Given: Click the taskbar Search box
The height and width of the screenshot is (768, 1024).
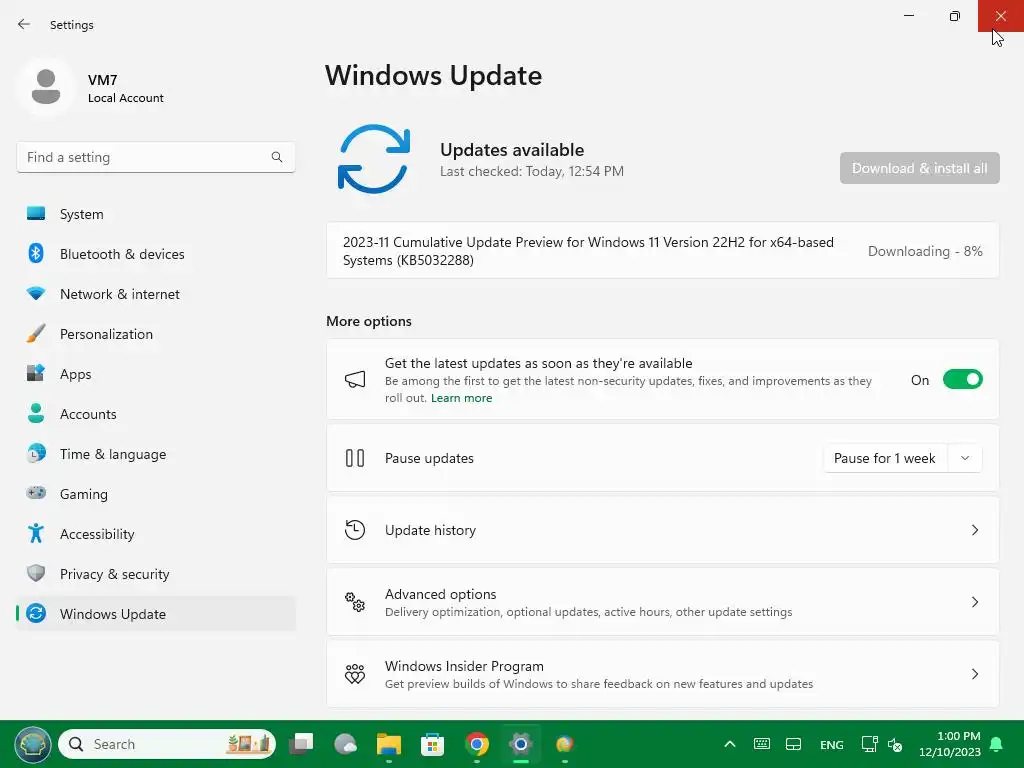Looking at the screenshot, I should click(x=167, y=744).
